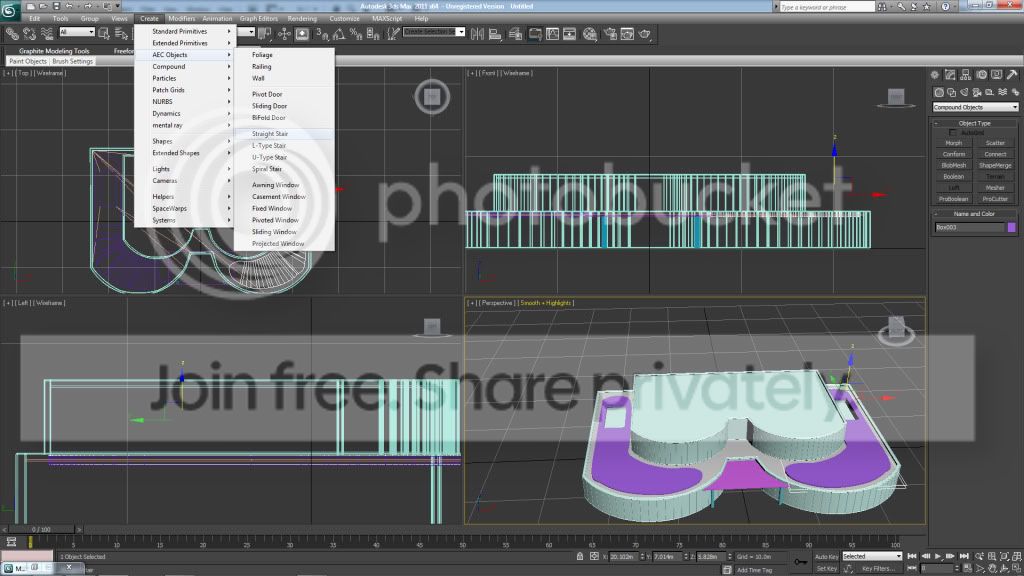
Task: Choose Spiral Stair from AEC submenu
Action: [284, 169]
